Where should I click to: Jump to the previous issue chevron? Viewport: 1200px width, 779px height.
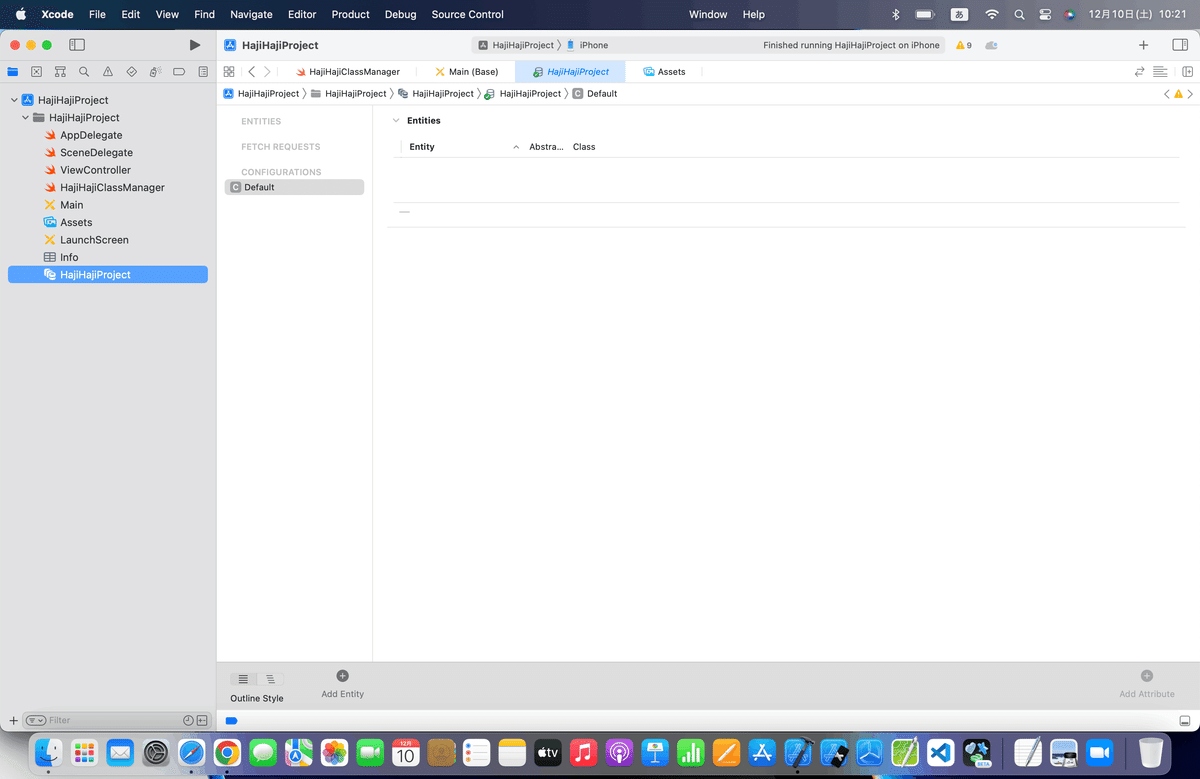pos(1167,93)
